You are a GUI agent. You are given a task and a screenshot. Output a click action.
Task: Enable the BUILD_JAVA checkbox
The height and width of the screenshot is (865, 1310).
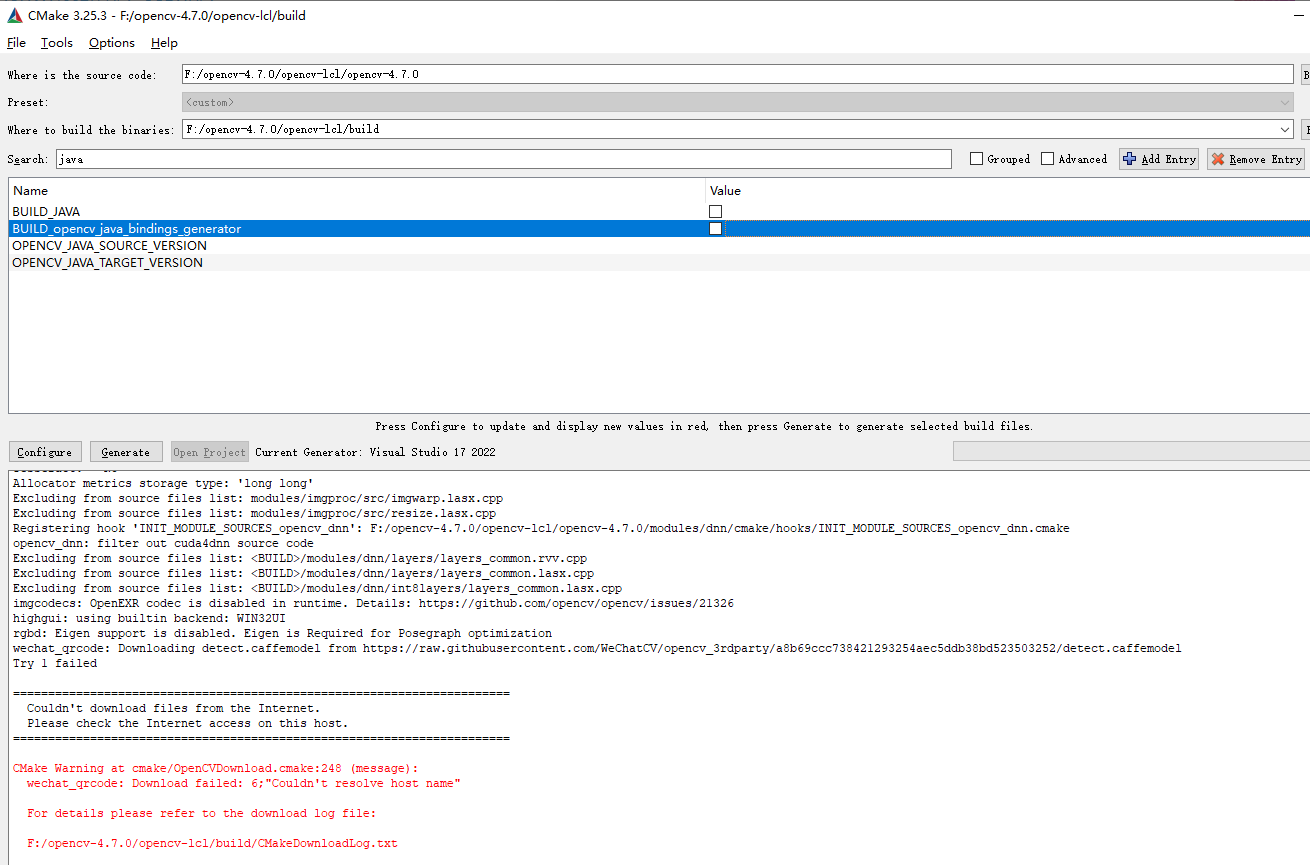point(715,211)
